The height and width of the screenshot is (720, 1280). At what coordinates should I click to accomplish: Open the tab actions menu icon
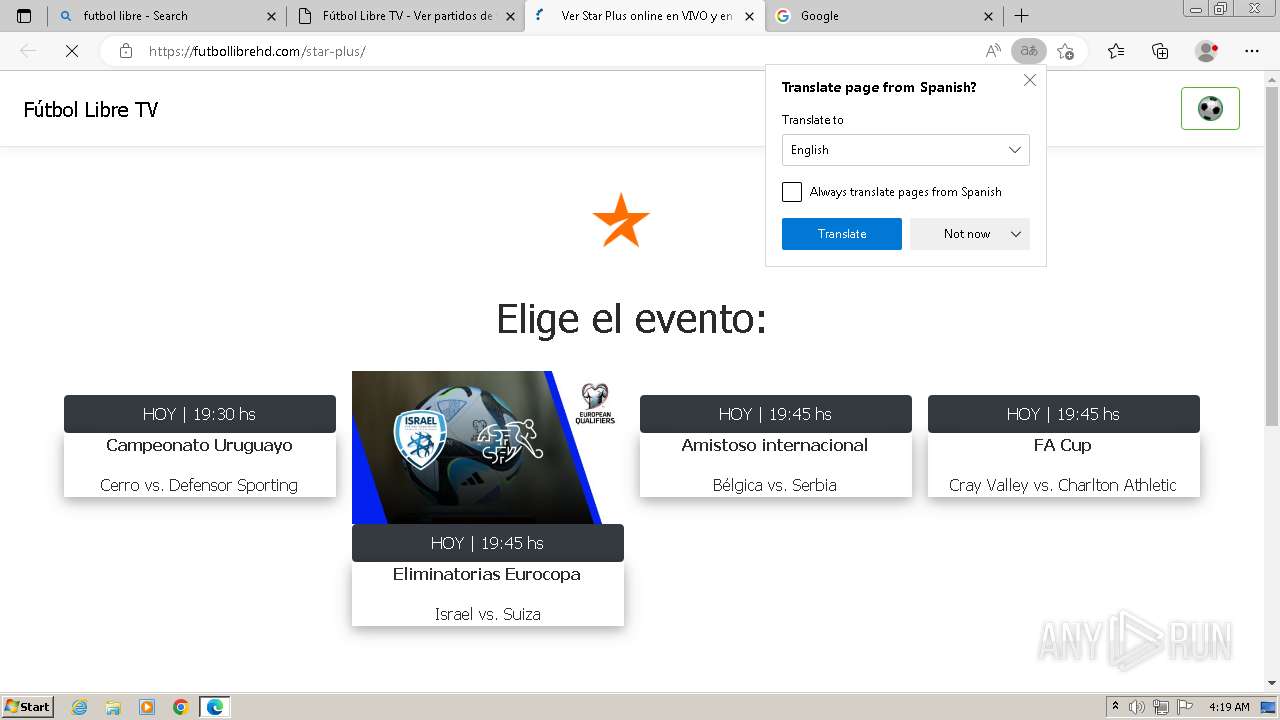coord(24,16)
